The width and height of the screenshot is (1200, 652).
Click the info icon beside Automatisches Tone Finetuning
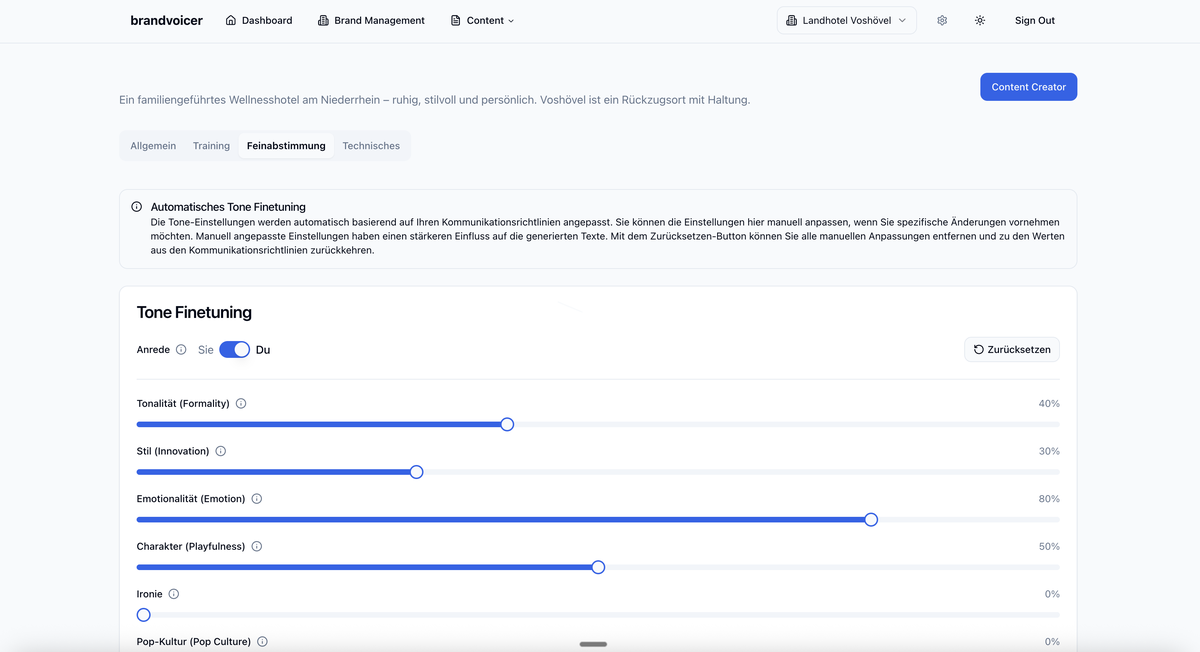(136, 207)
